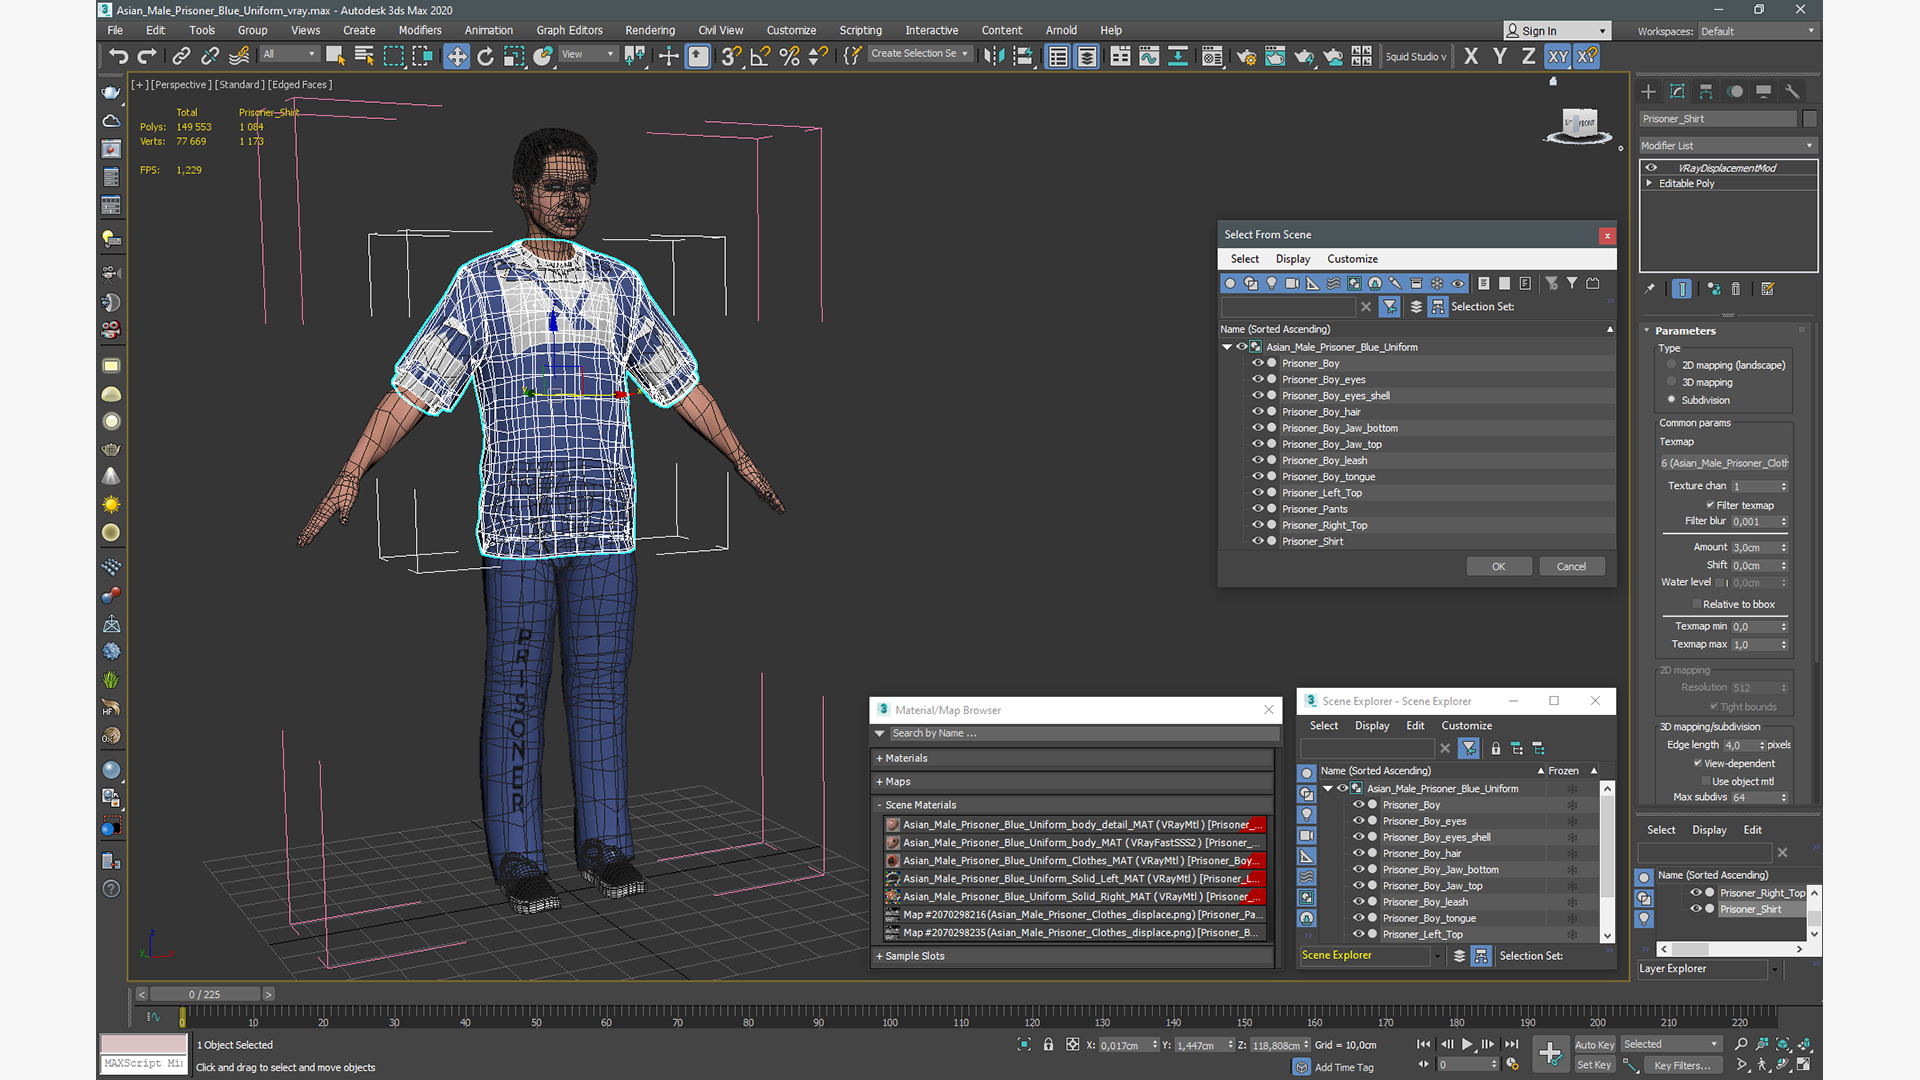This screenshot has height=1080, width=1920.
Task: Click the Remove modifier trash icon
Action: tap(1736, 289)
